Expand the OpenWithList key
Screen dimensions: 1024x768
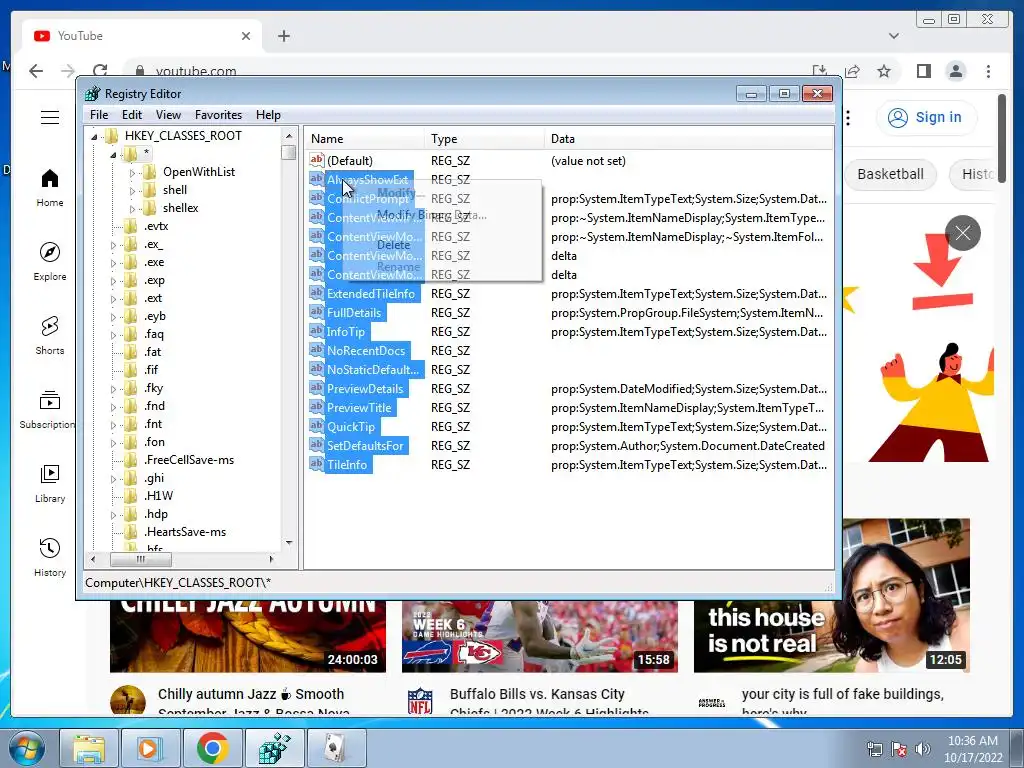click(x=132, y=173)
